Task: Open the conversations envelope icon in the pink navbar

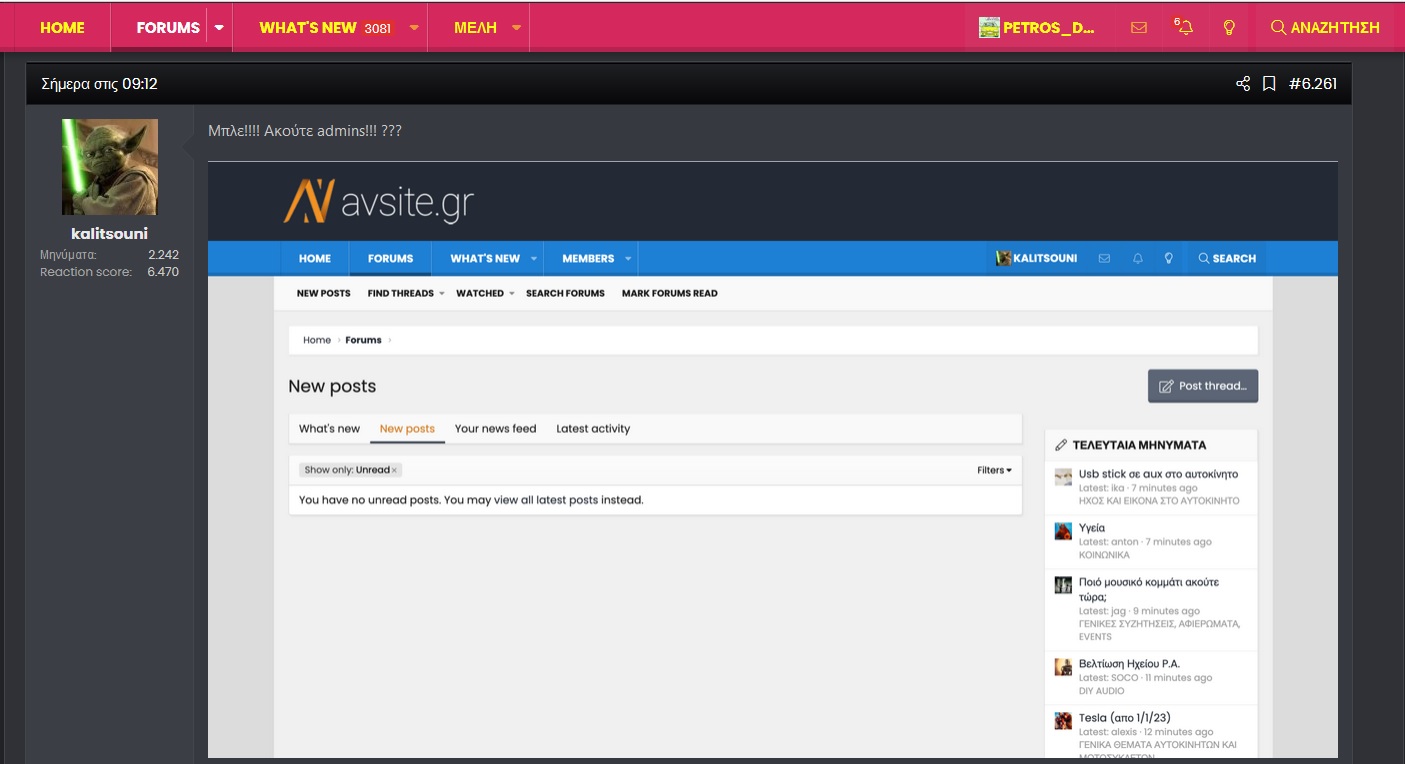Action: click(1138, 28)
